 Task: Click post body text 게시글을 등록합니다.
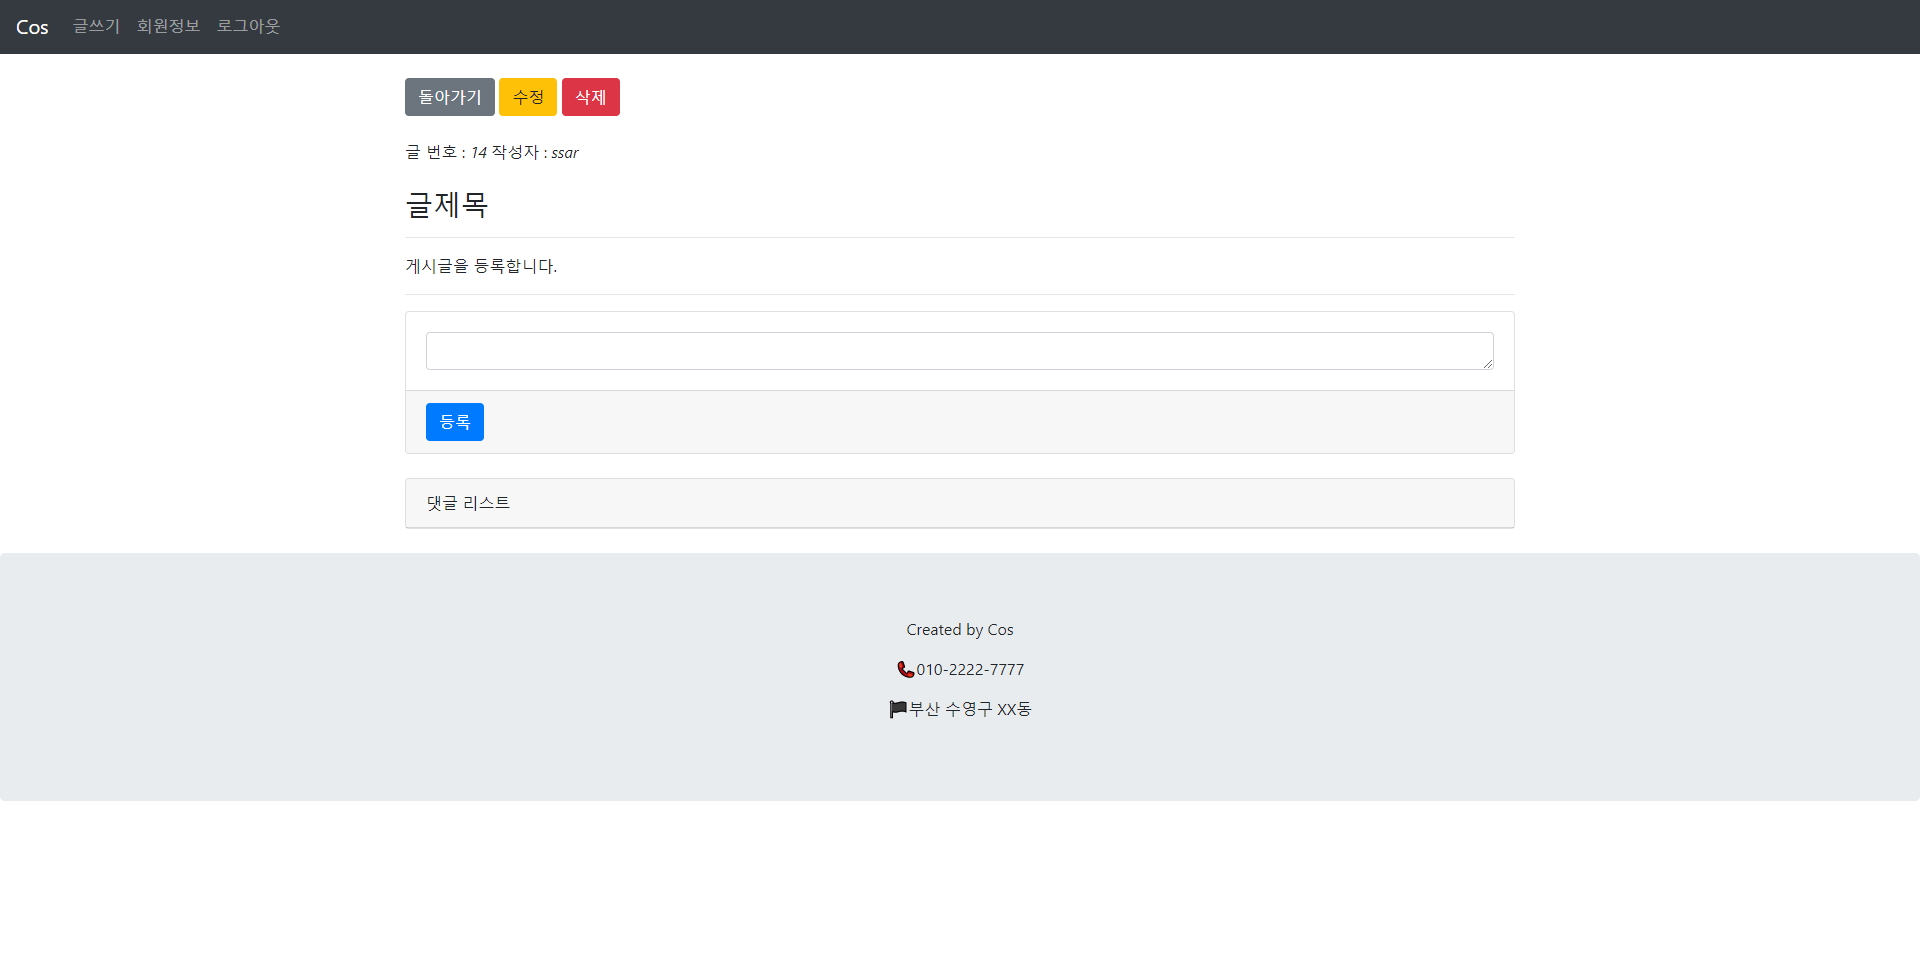(x=481, y=266)
